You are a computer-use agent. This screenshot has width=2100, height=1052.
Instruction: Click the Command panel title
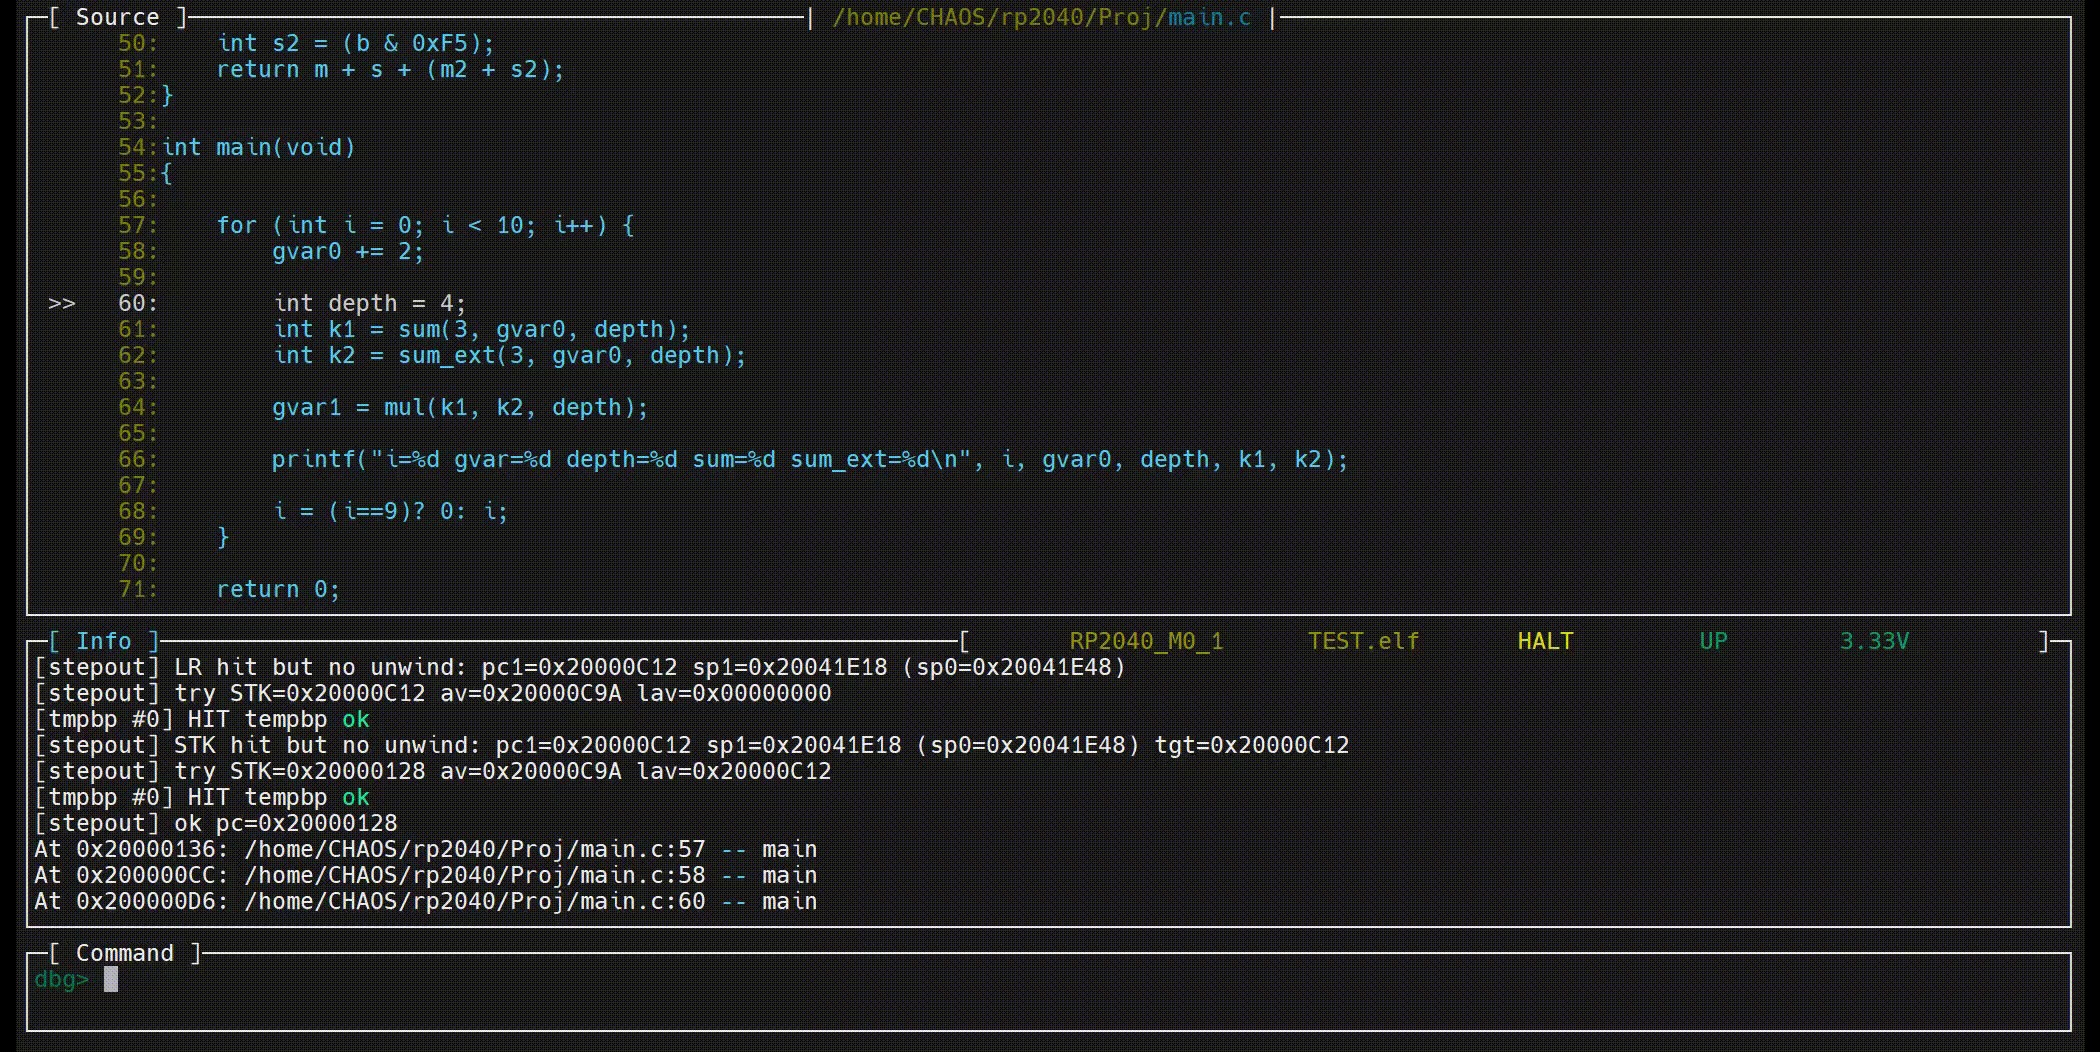(124, 953)
